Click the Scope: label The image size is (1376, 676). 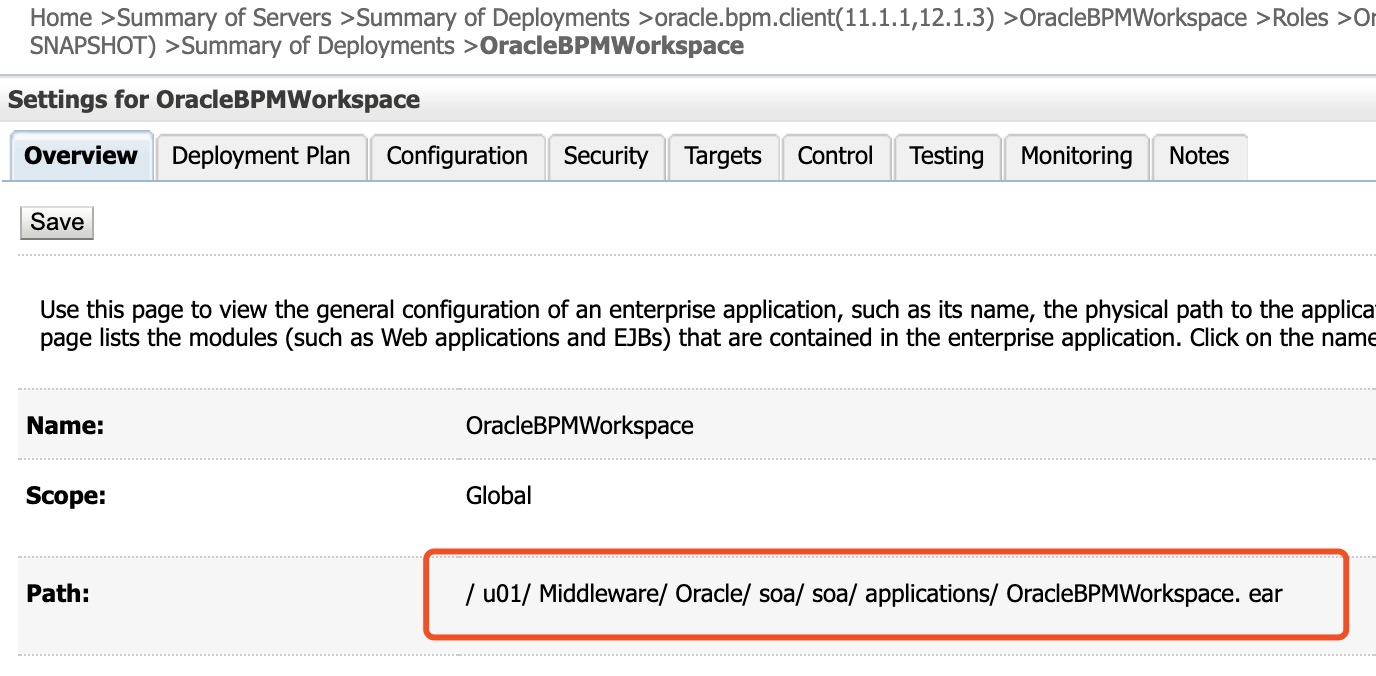(x=66, y=495)
